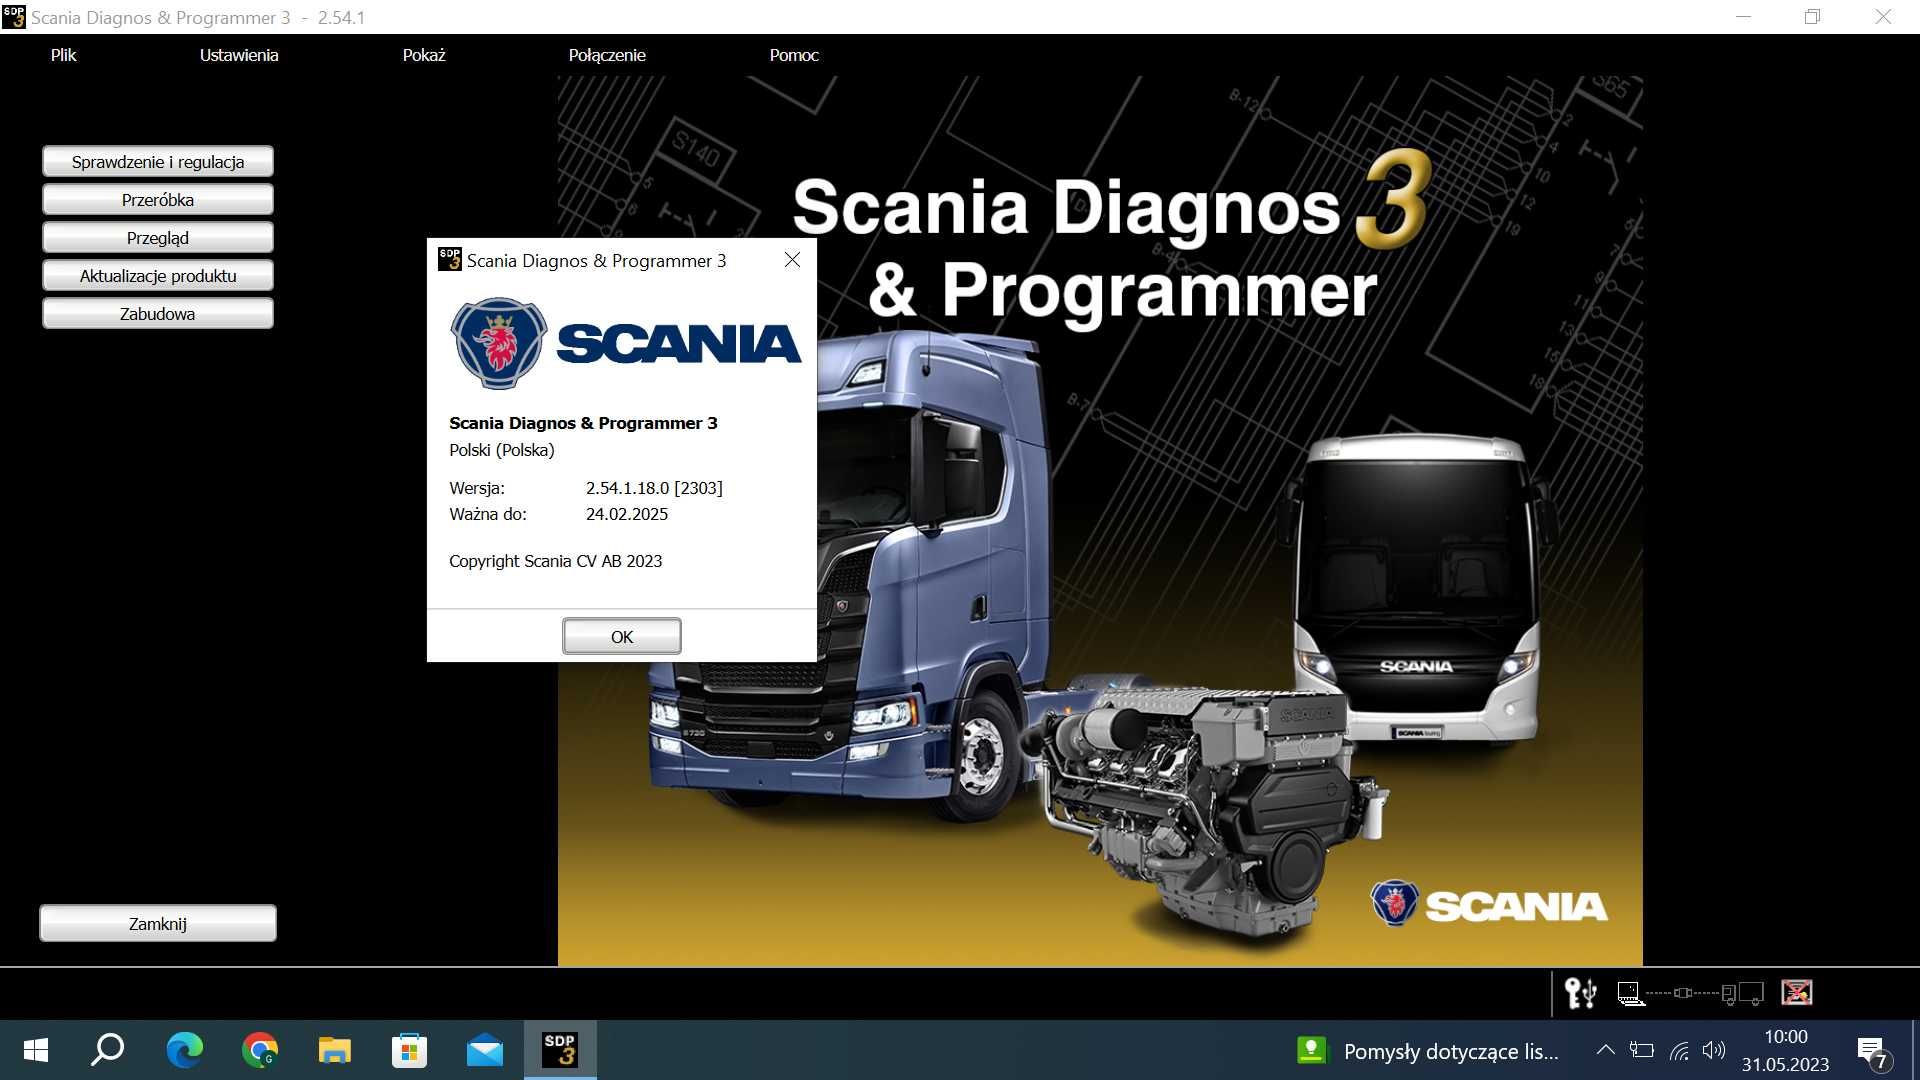Open the Wi-Fi network tray icon
Image resolution: width=1920 pixels, height=1080 pixels.
1679,1051
